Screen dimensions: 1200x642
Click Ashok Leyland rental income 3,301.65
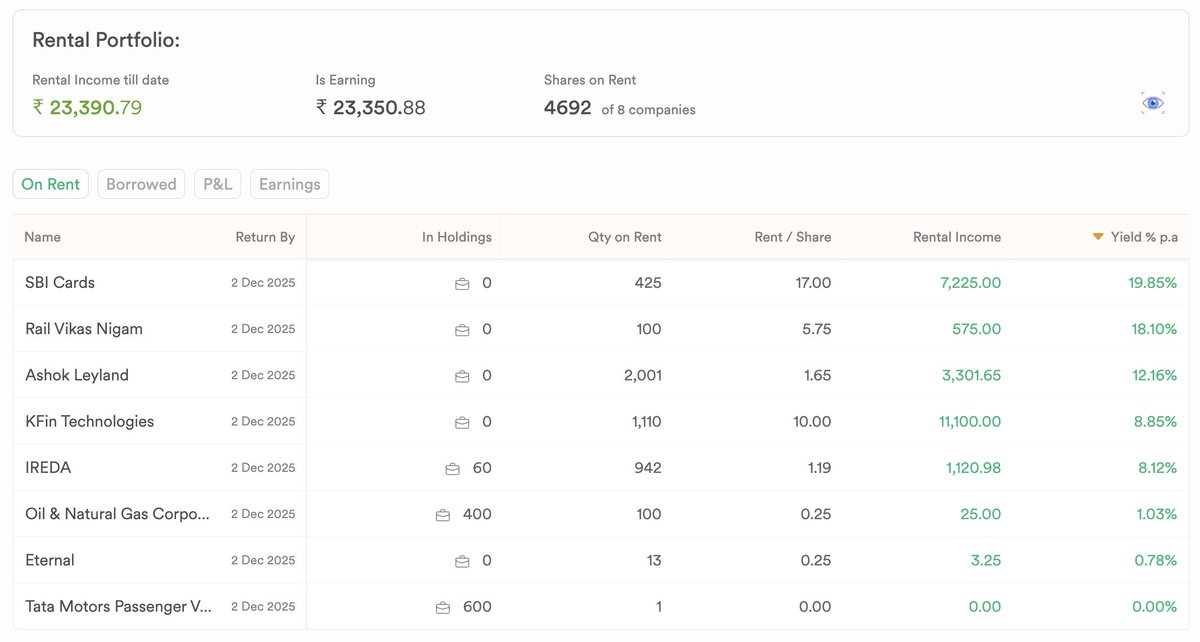pos(972,375)
